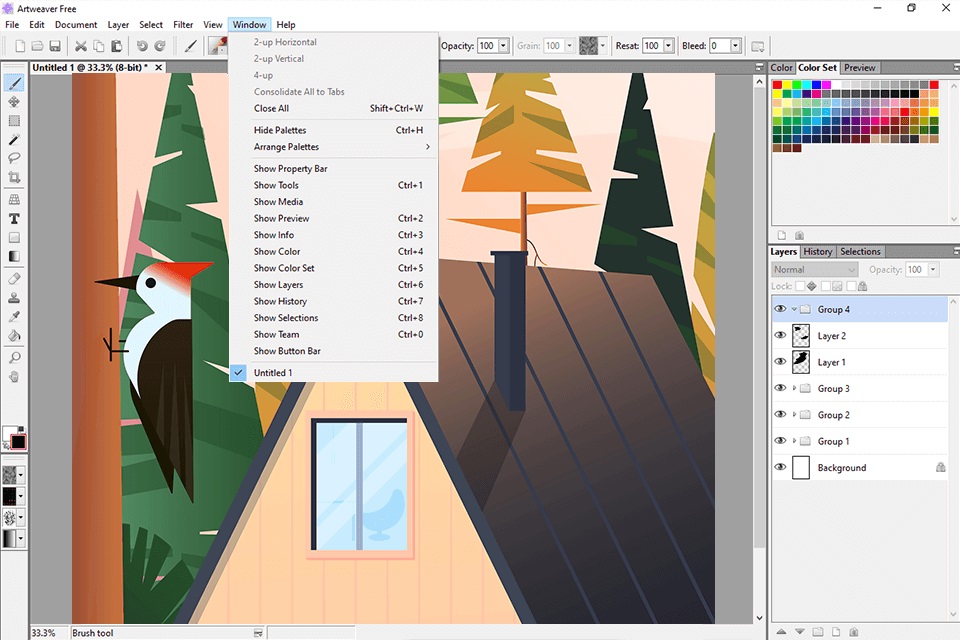960x640 pixels.
Task: Click the Undo toolbar icon
Action: pos(142,46)
